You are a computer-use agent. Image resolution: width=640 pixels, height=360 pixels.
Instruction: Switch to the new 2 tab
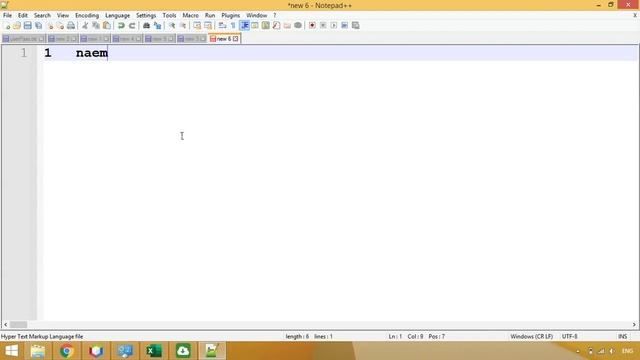coord(62,39)
